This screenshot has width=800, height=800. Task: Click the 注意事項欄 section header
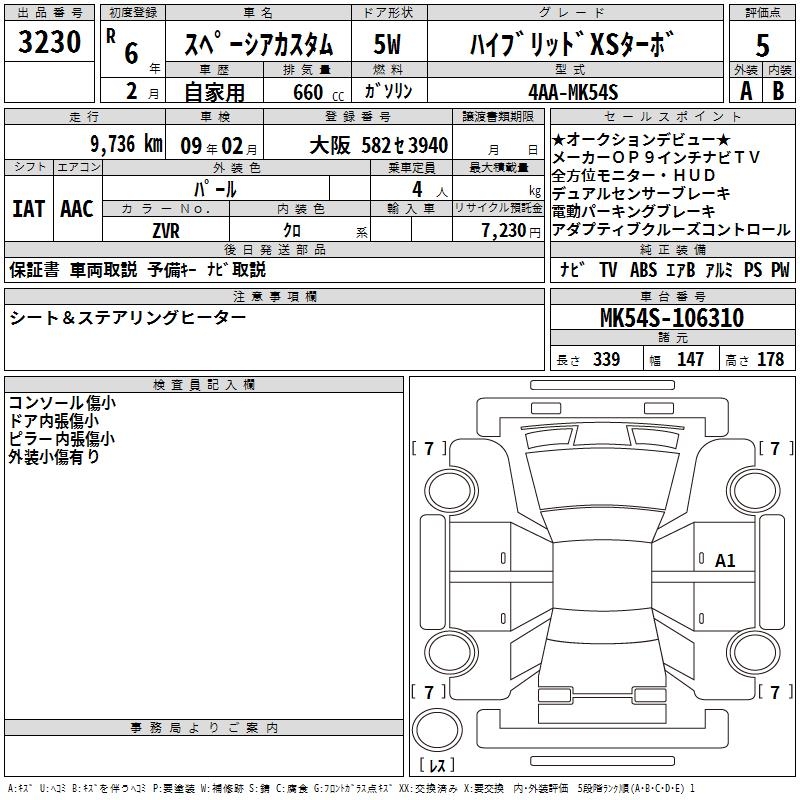point(275,297)
